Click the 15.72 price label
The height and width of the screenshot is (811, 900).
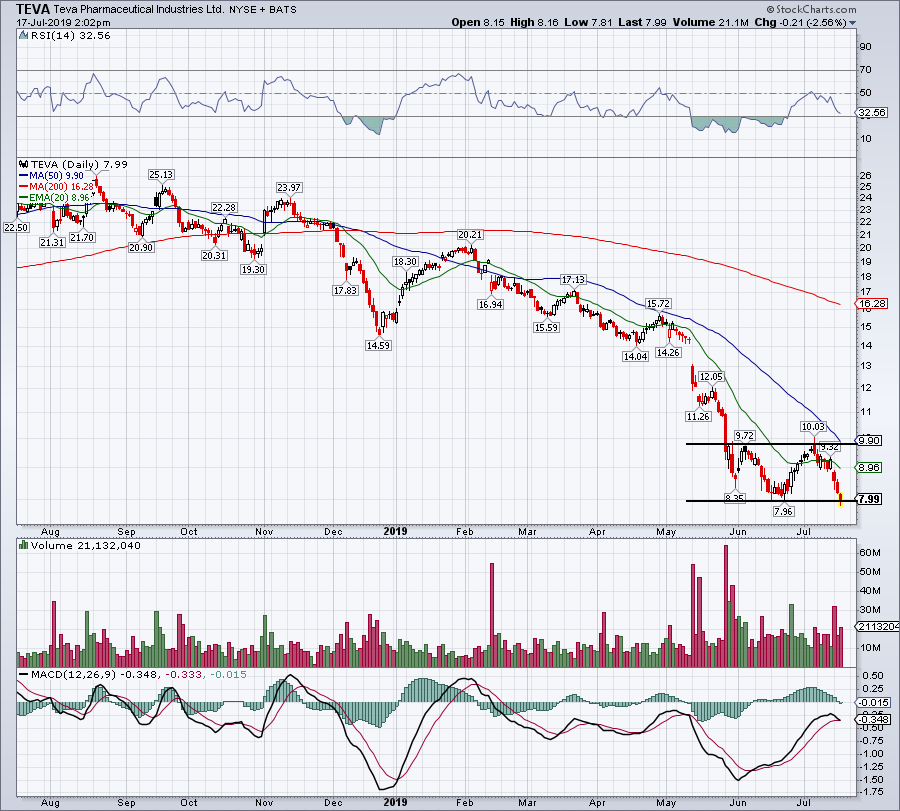coord(658,304)
